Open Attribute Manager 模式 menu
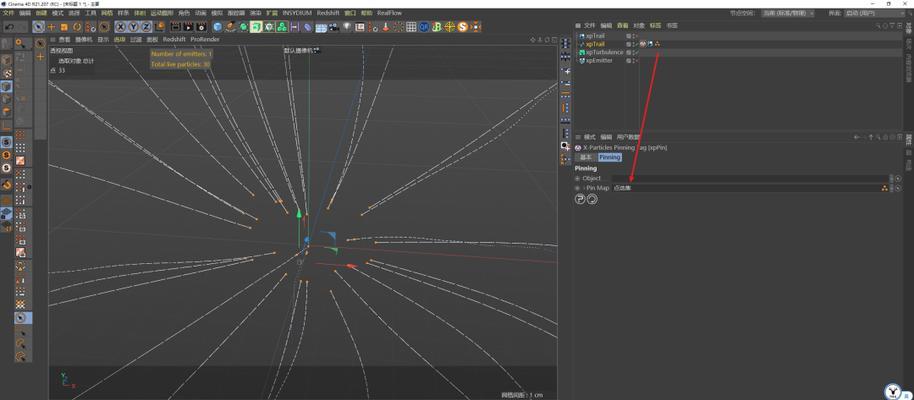This screenshot has width=914, height=400. tap(590, 137)
